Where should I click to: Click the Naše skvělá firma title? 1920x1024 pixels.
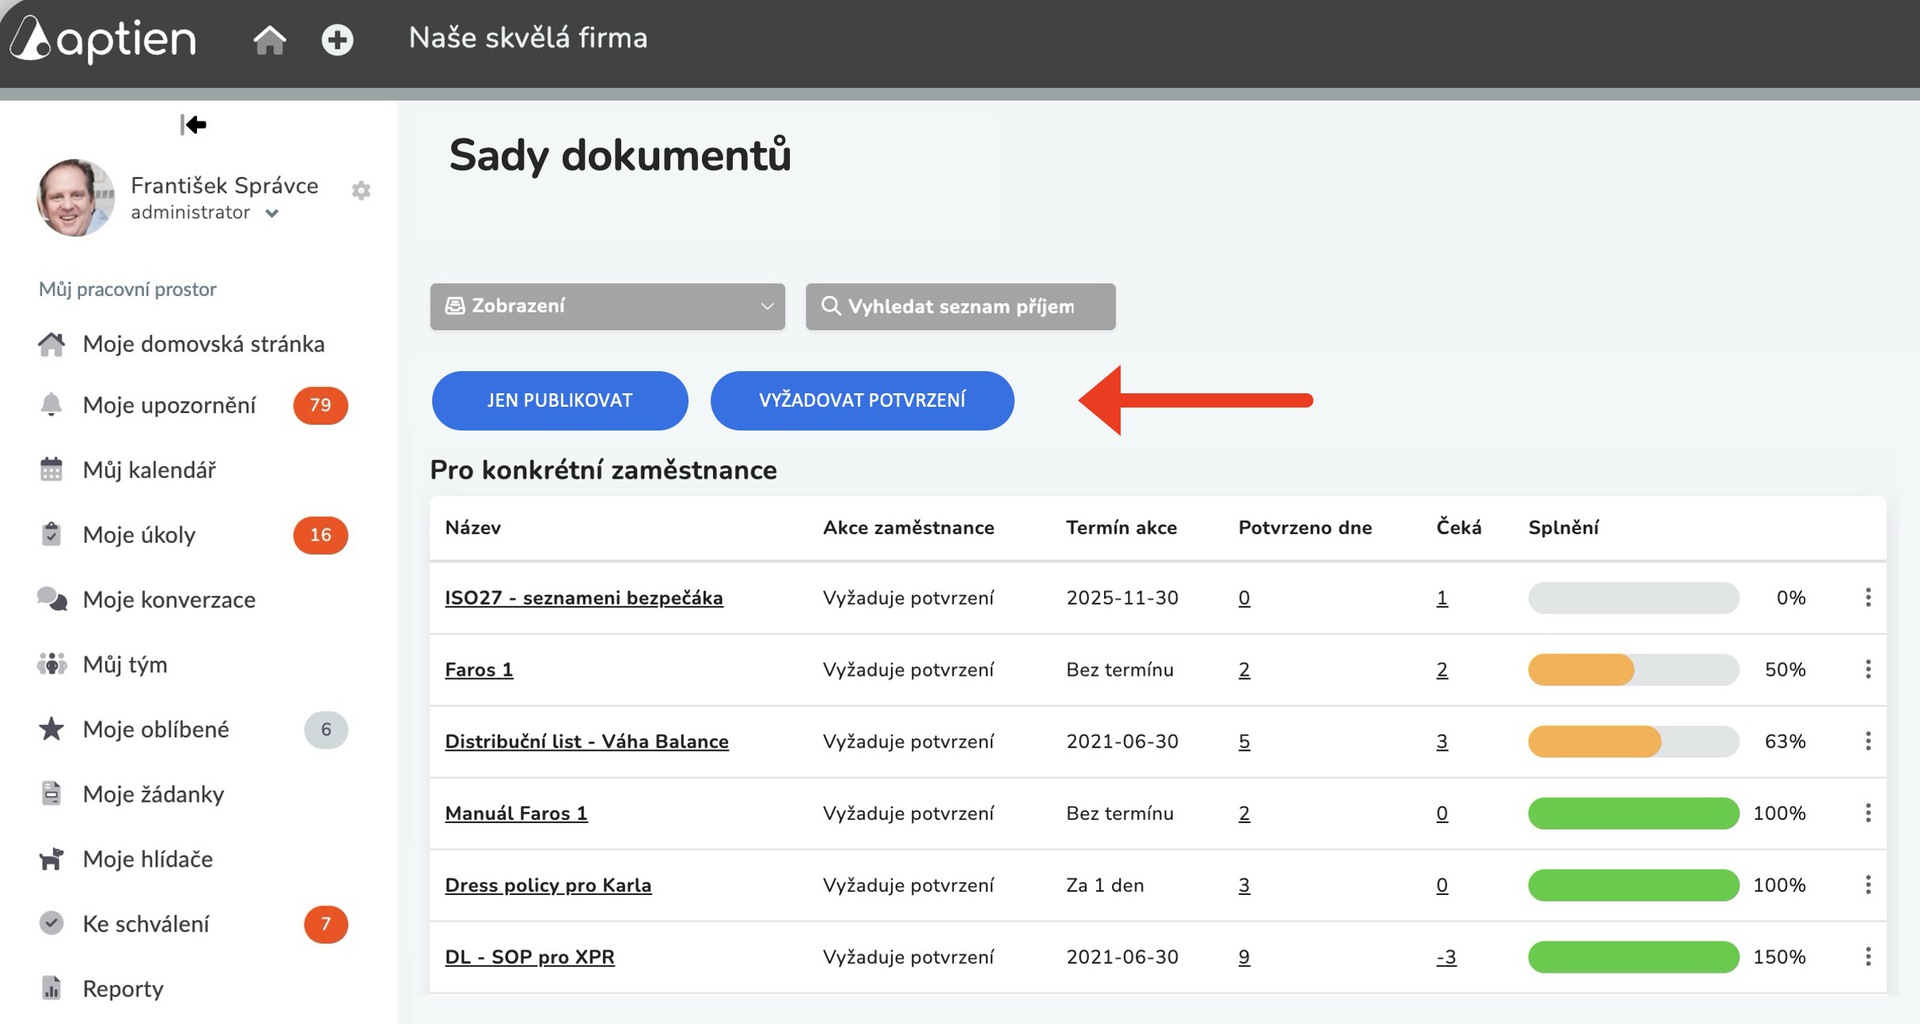coord(528,38)
